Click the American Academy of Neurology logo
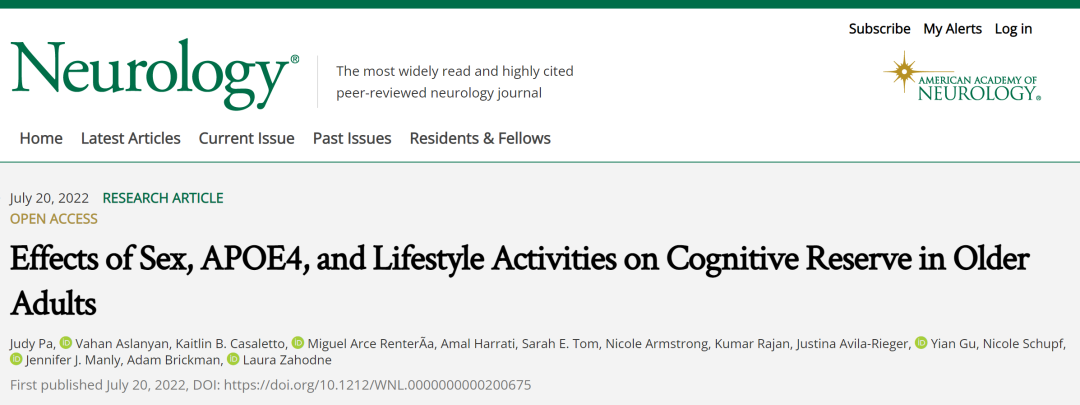 [962, 77]
